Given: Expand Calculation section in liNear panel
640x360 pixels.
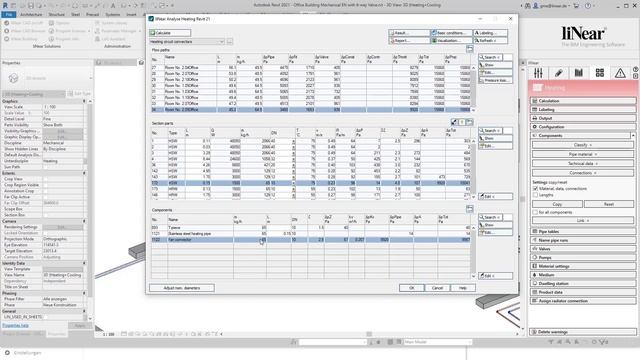Looking at the screenshot, I should (x=583, y=101).
